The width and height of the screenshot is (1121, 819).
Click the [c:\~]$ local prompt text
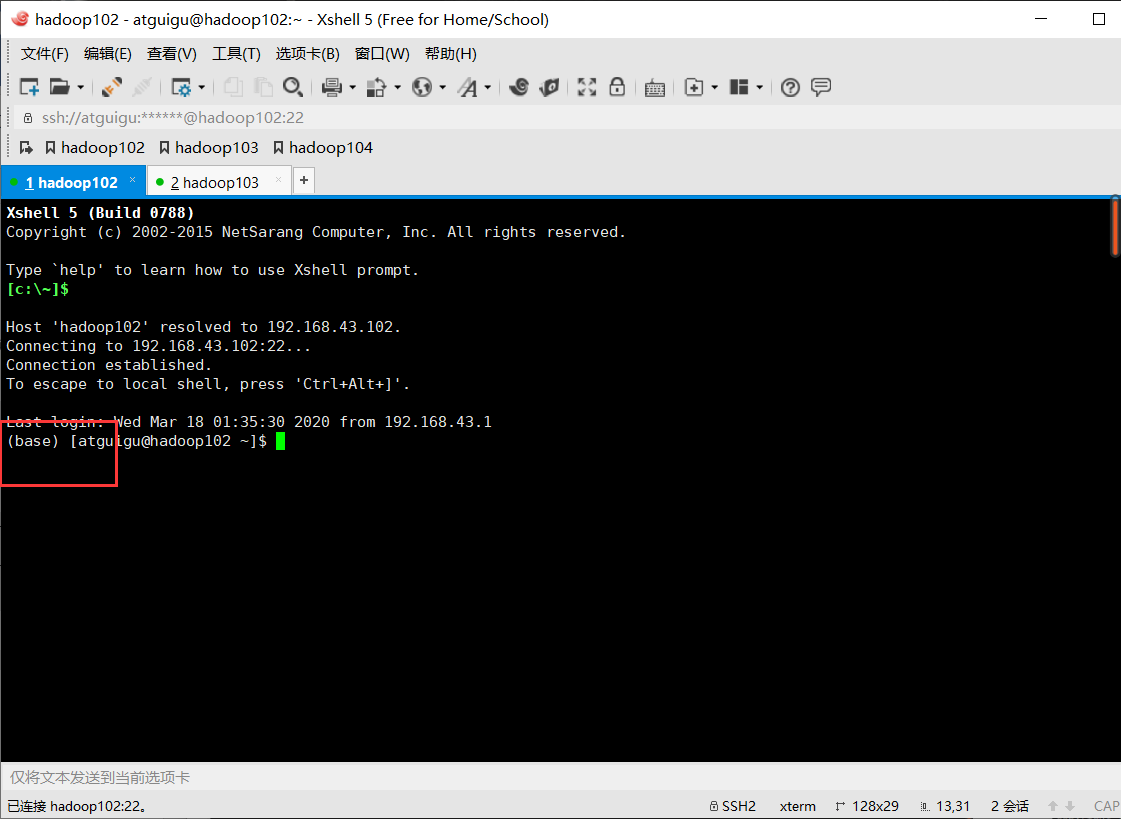point(37,289)
